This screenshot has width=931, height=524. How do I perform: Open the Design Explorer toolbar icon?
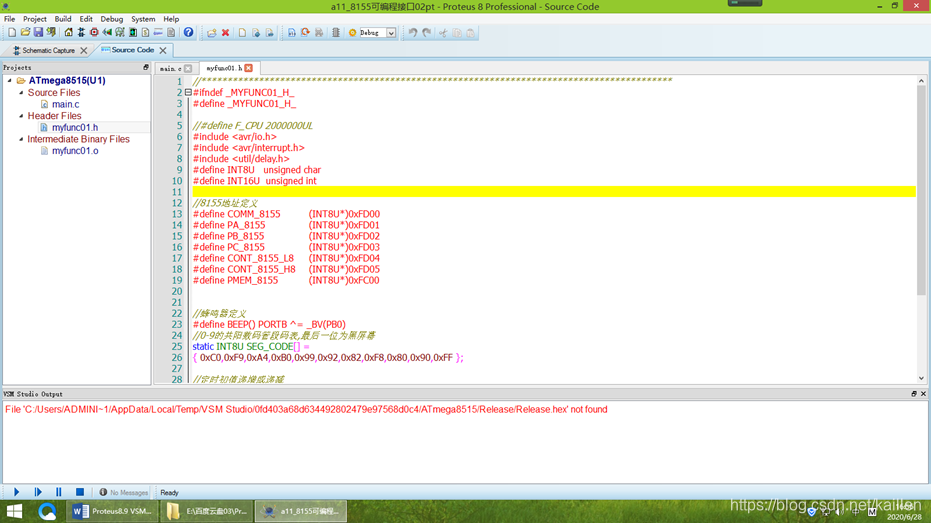[x=133, y=33]
